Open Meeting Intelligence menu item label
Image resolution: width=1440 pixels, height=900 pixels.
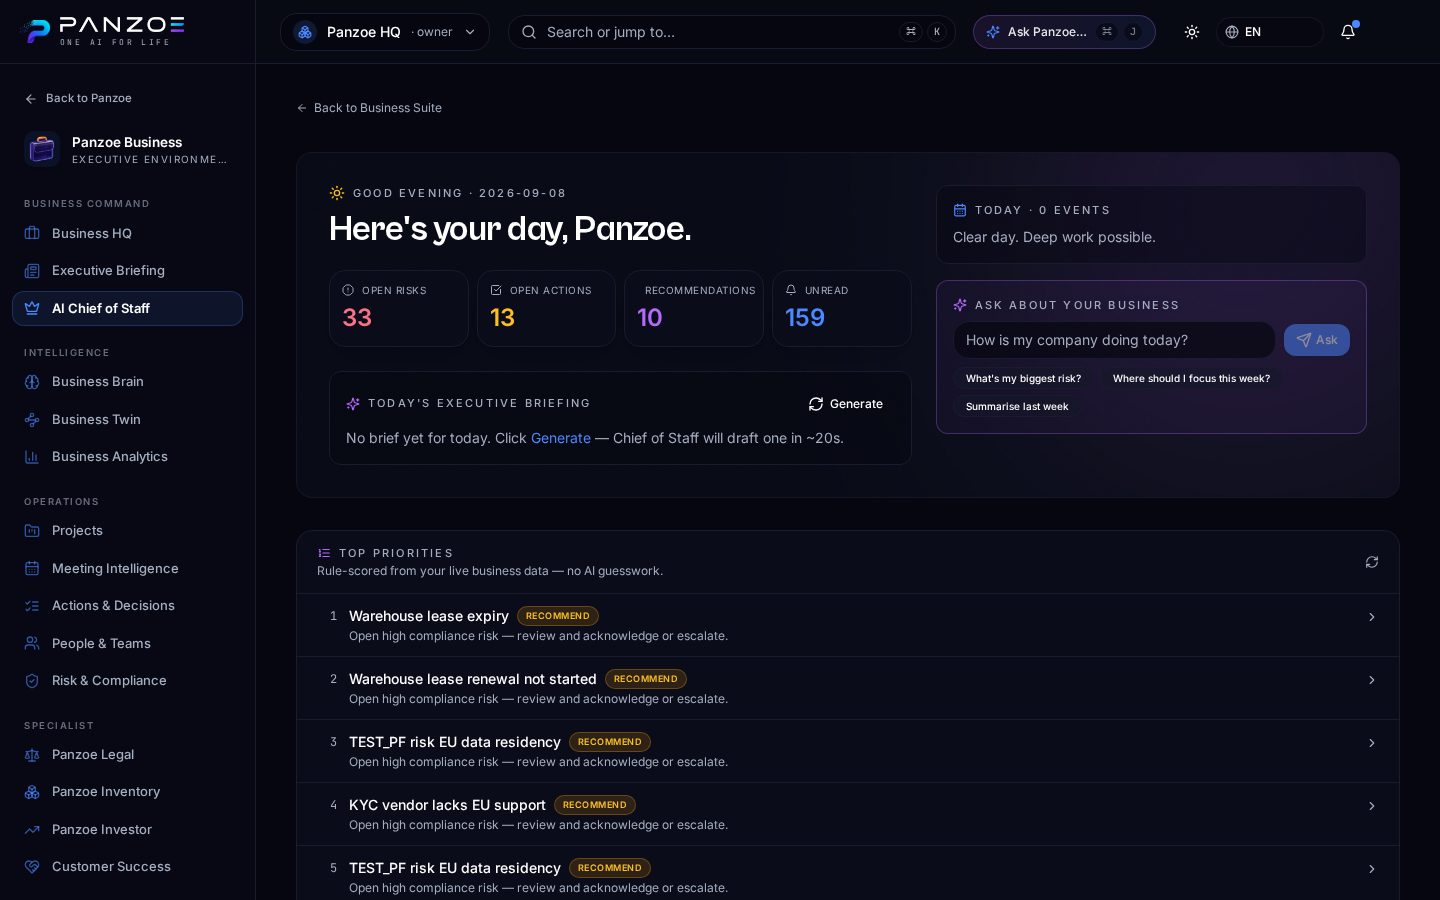pyautogui.click(x=115, y=568)
